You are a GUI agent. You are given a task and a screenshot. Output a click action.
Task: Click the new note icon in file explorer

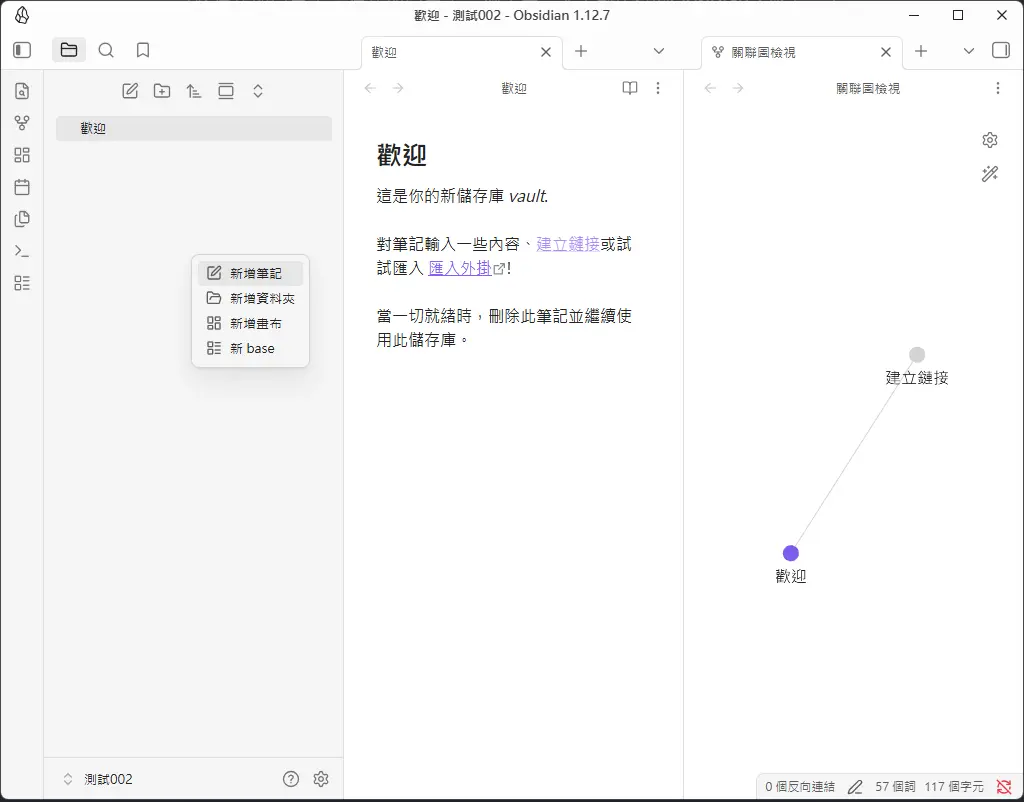[130, 91]
